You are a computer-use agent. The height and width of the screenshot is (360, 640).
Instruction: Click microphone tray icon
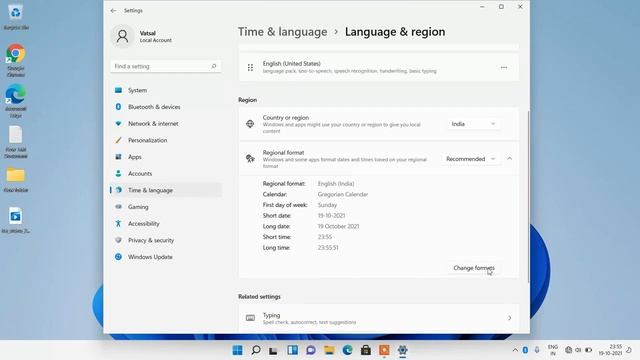[537, 350]
